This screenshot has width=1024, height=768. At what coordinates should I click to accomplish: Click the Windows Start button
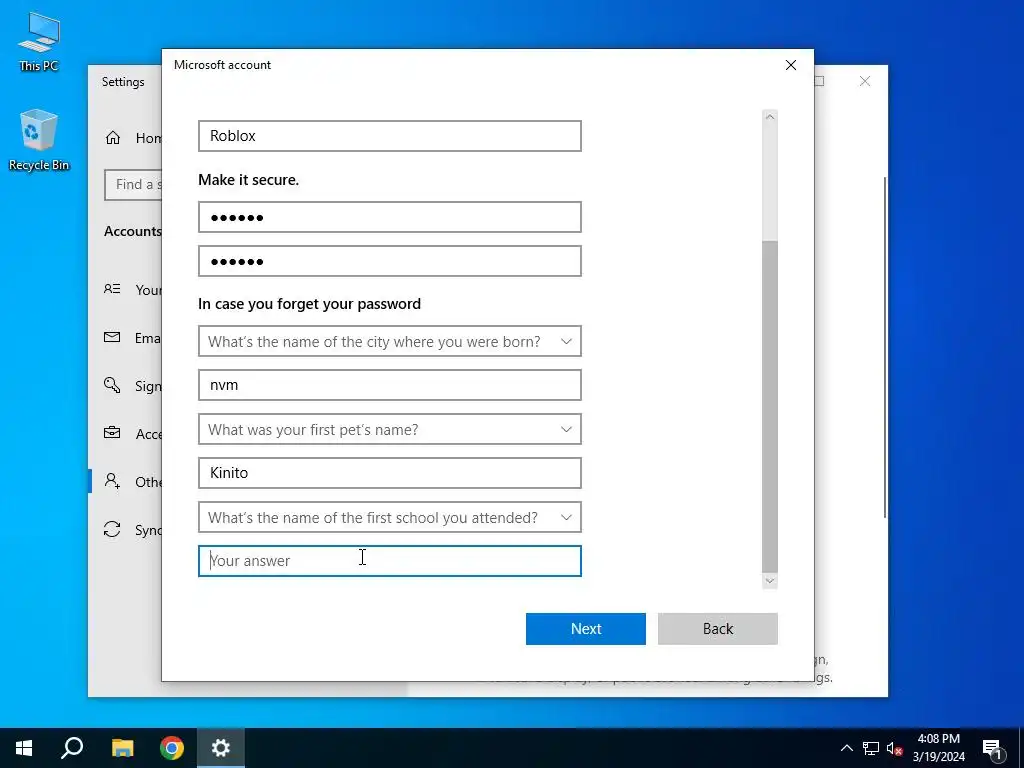click(24, 748)
